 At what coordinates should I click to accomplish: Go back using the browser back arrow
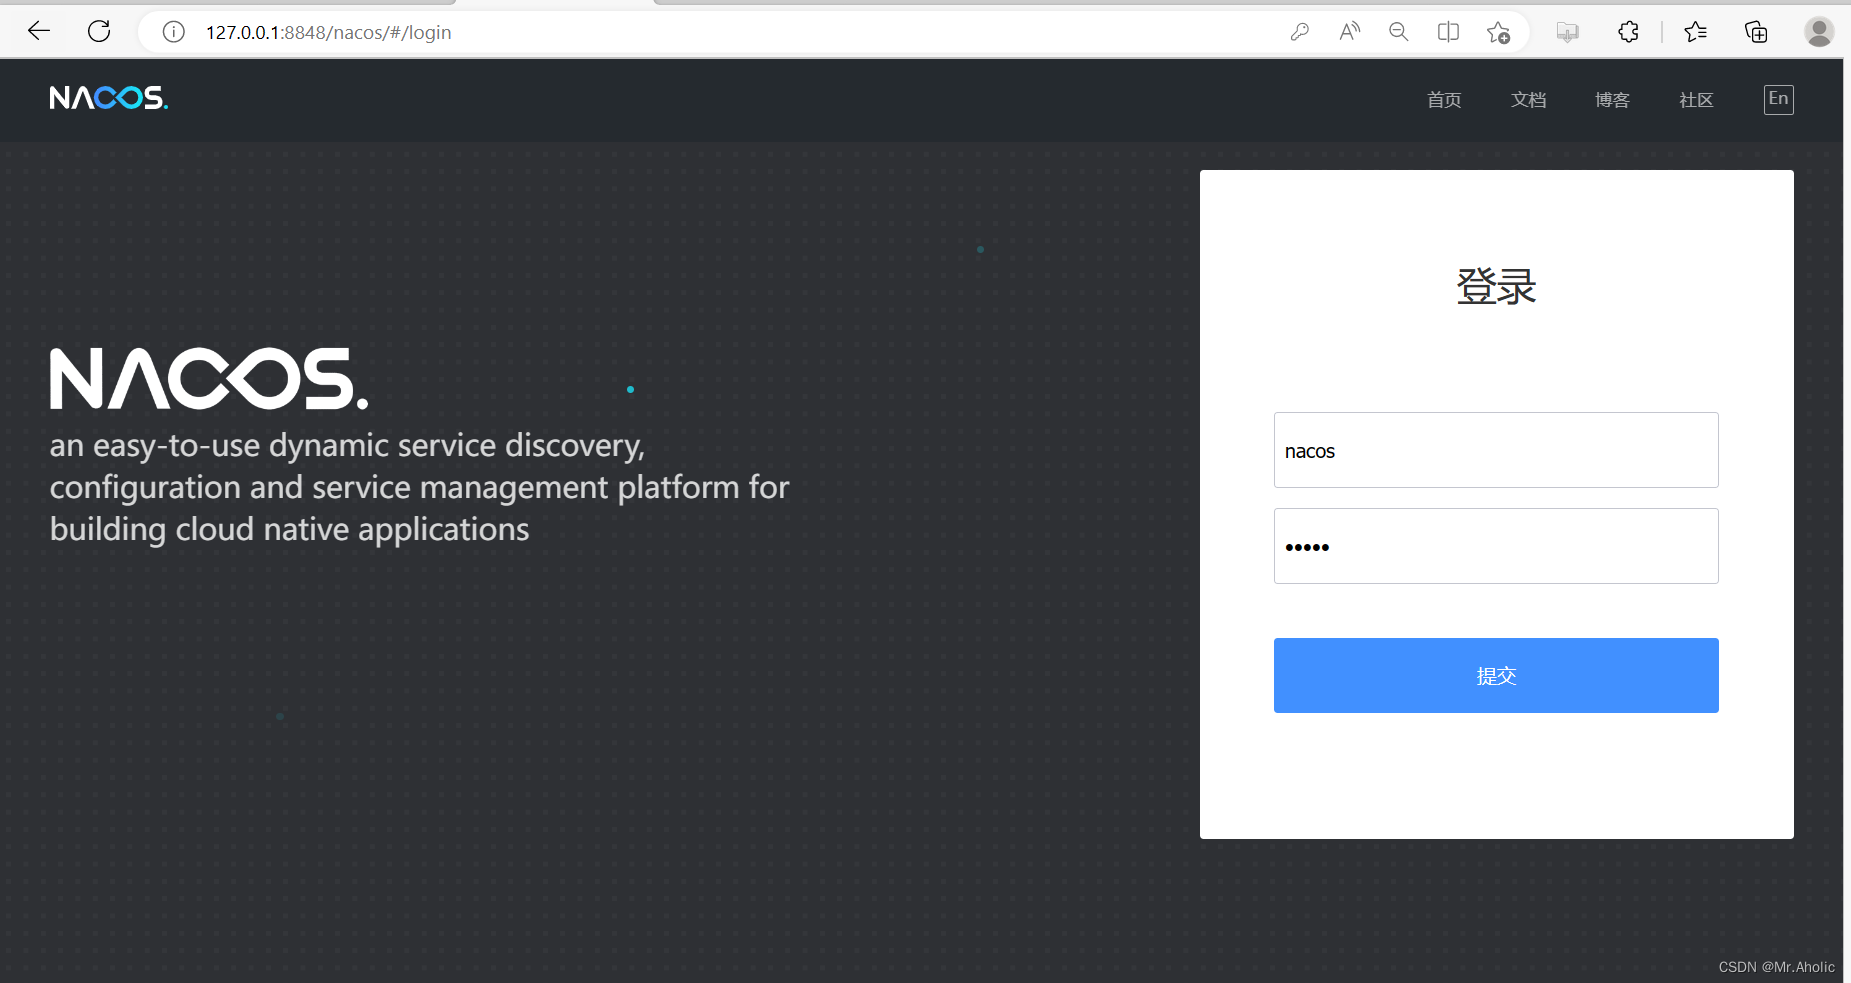click(x=39, y=31)
